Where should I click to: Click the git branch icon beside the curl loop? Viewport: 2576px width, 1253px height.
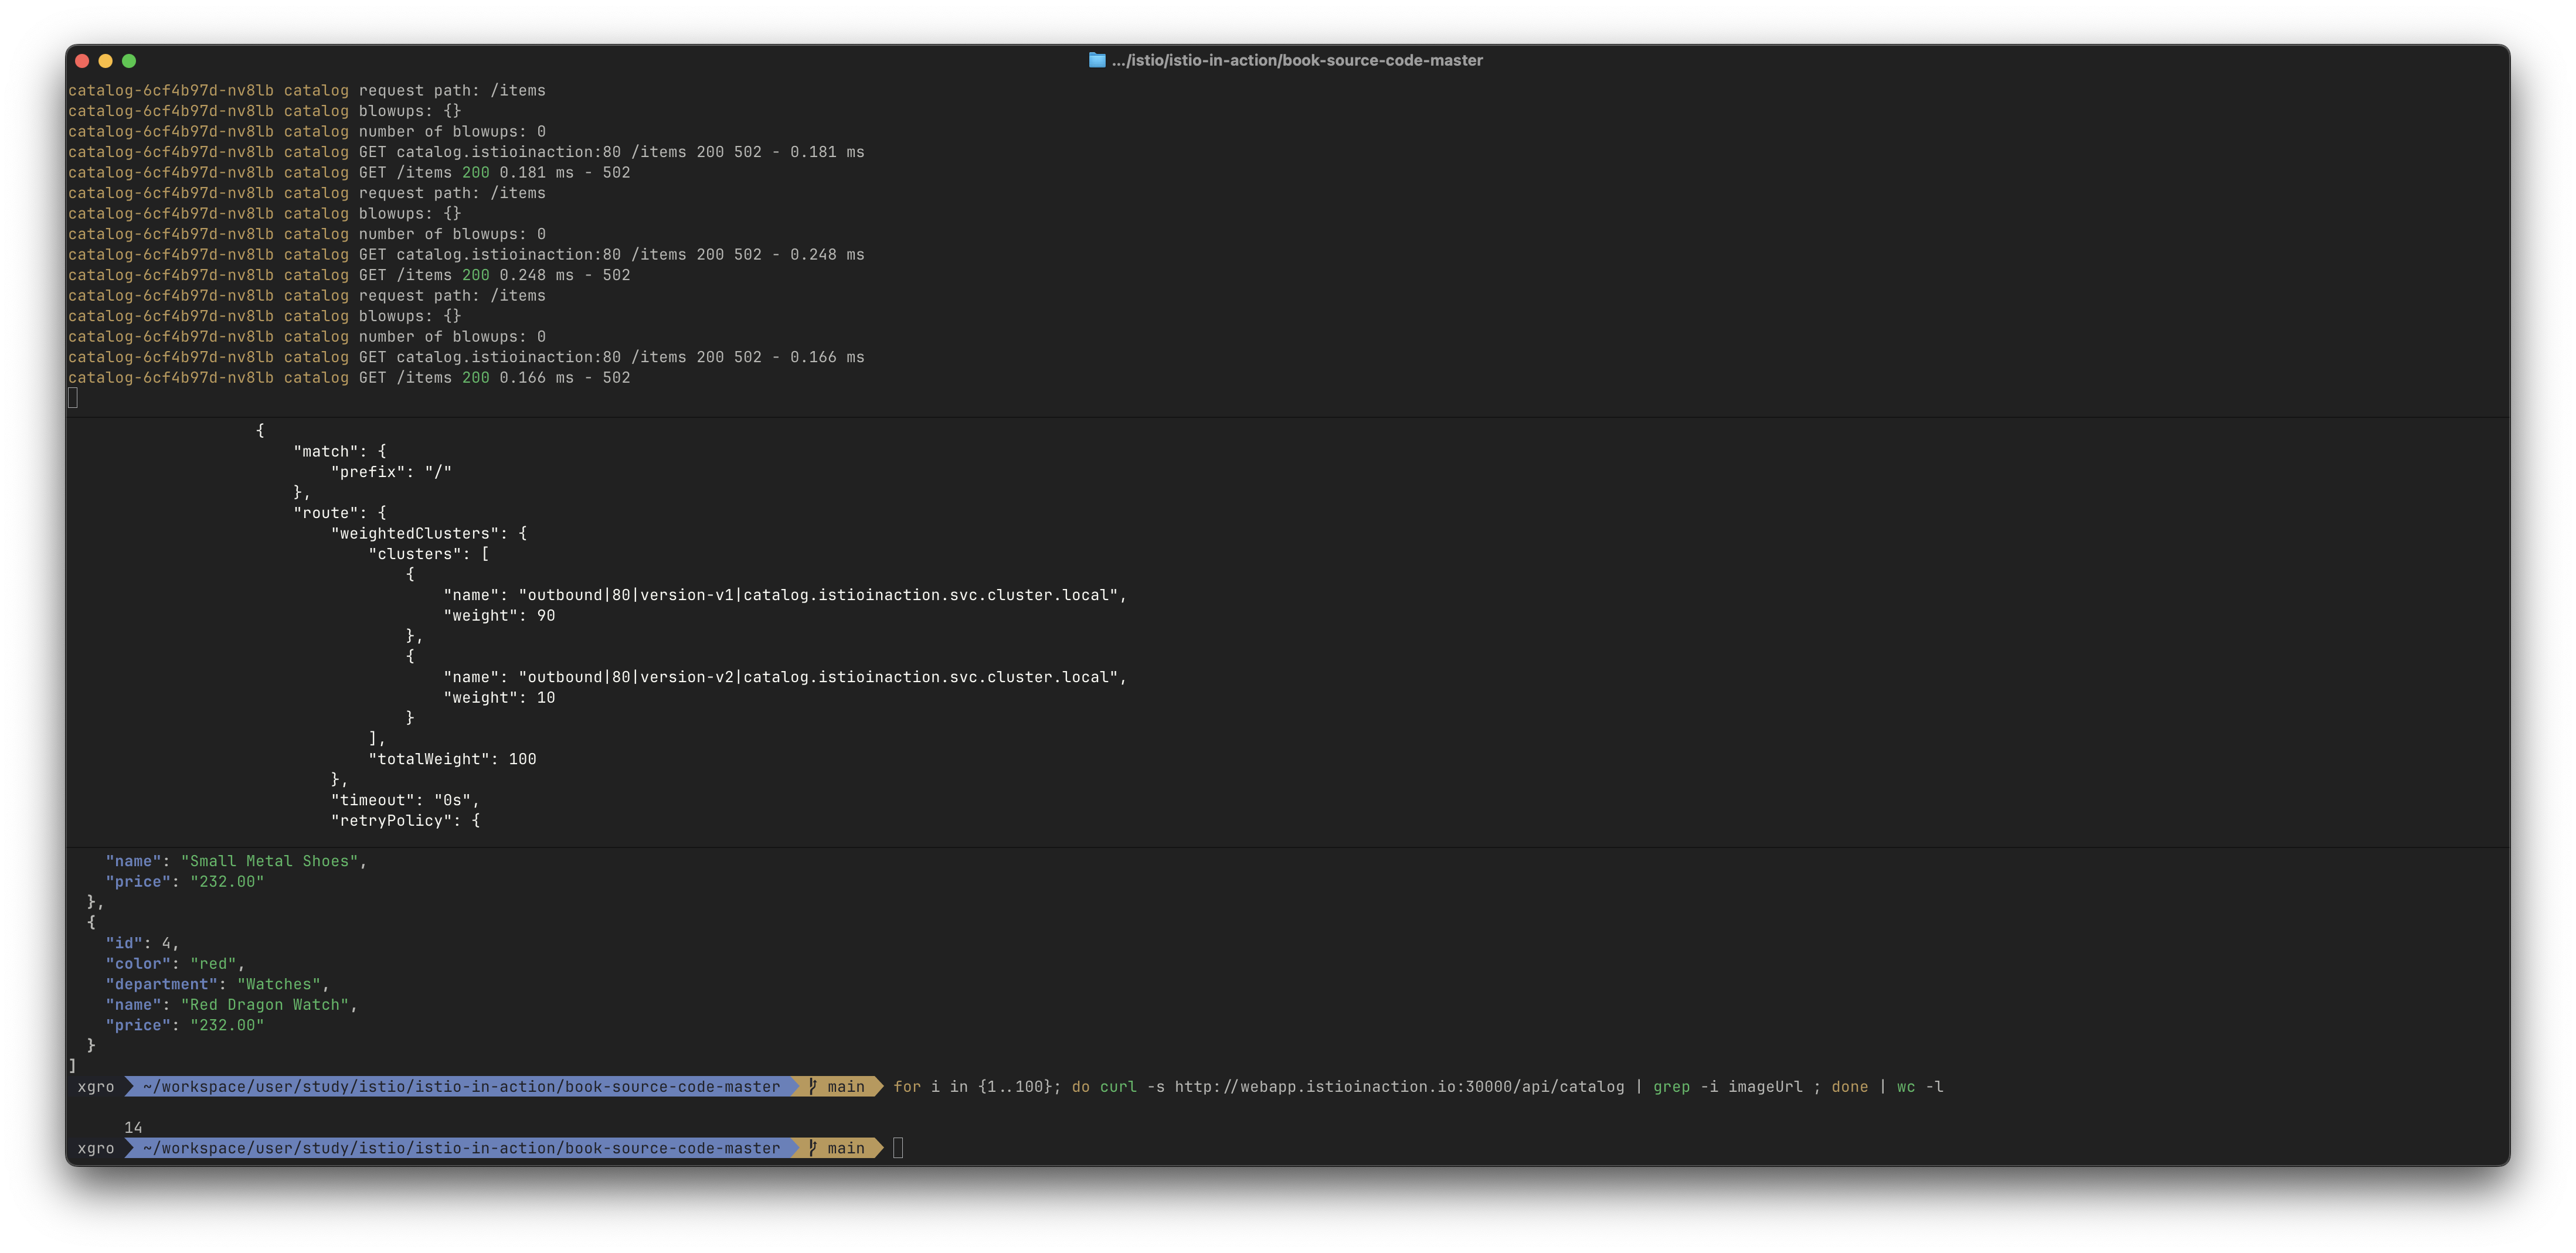813,1086
